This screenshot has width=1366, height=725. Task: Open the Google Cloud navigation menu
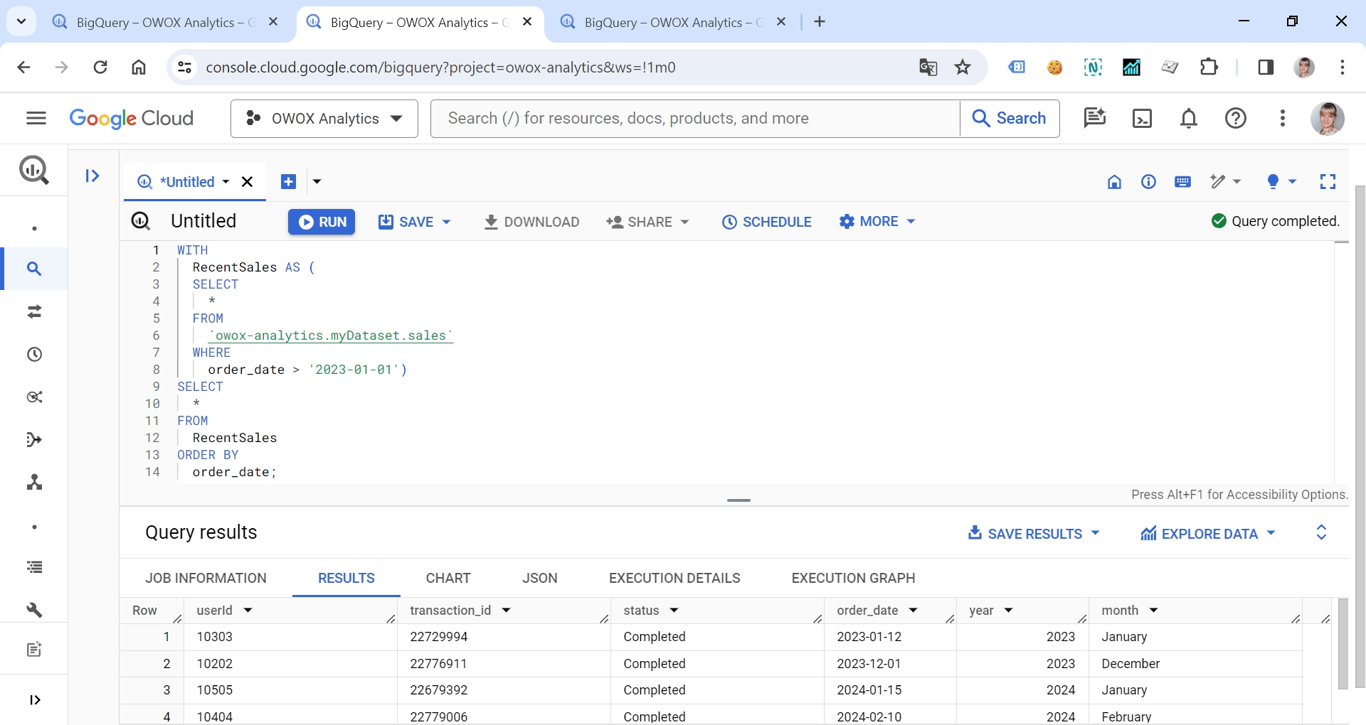(36, 118)
